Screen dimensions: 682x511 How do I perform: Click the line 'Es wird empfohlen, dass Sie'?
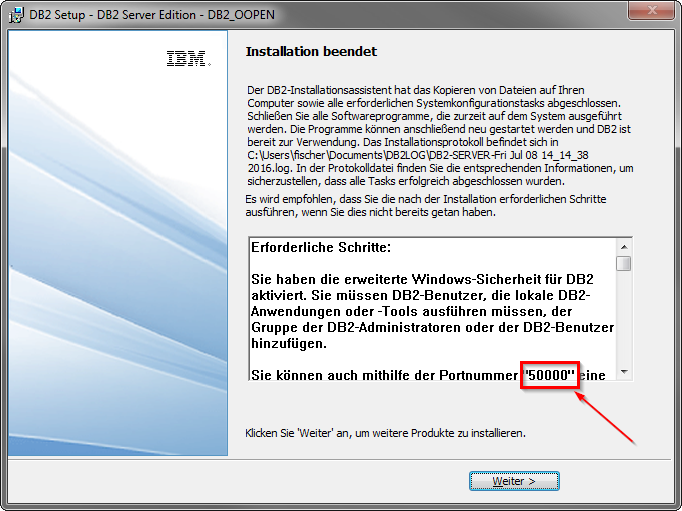point(426,199)
